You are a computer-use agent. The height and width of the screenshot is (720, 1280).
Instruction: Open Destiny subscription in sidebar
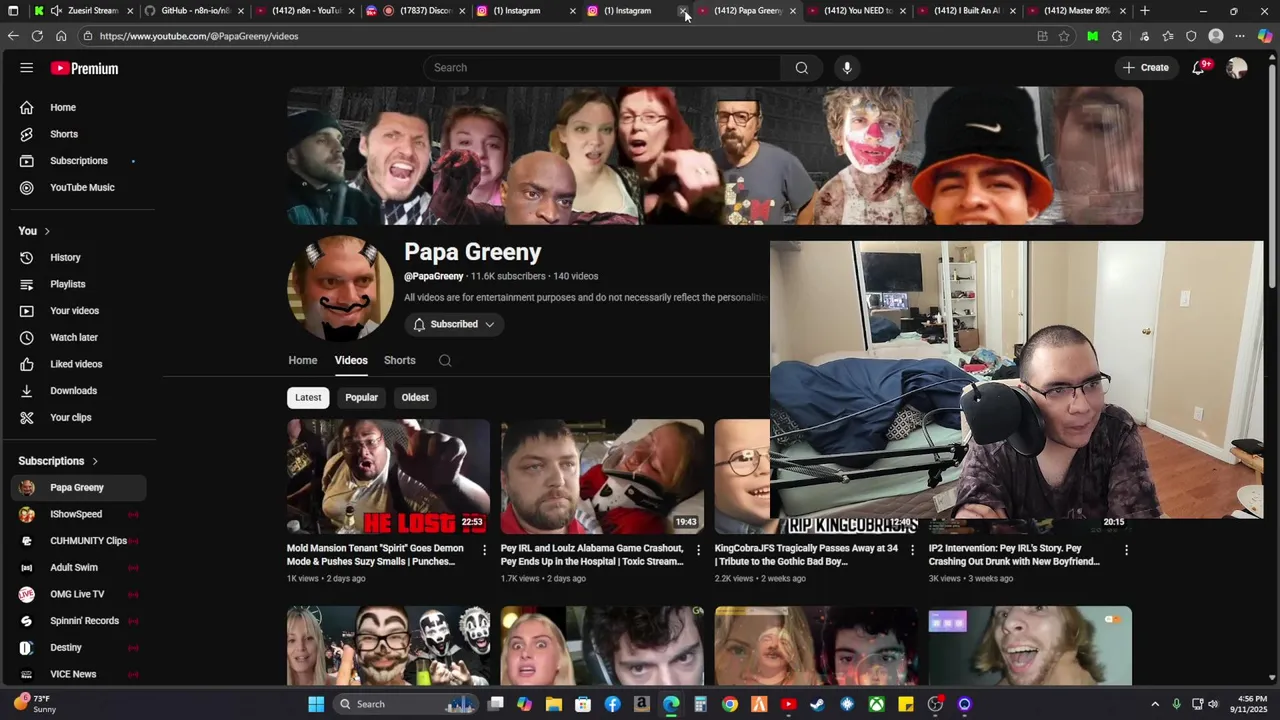click(x=78, y=648)
